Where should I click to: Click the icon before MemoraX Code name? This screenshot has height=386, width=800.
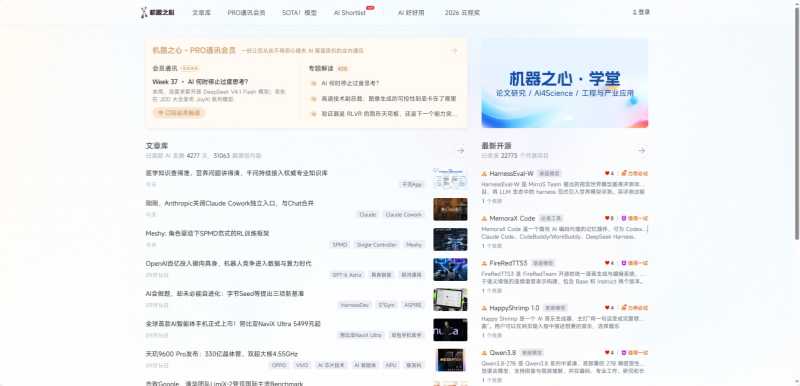484,218
